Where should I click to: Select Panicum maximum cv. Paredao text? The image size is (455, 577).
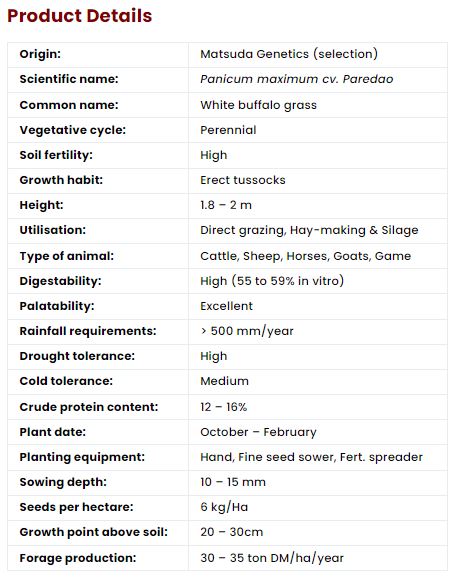tap(297, 79)
